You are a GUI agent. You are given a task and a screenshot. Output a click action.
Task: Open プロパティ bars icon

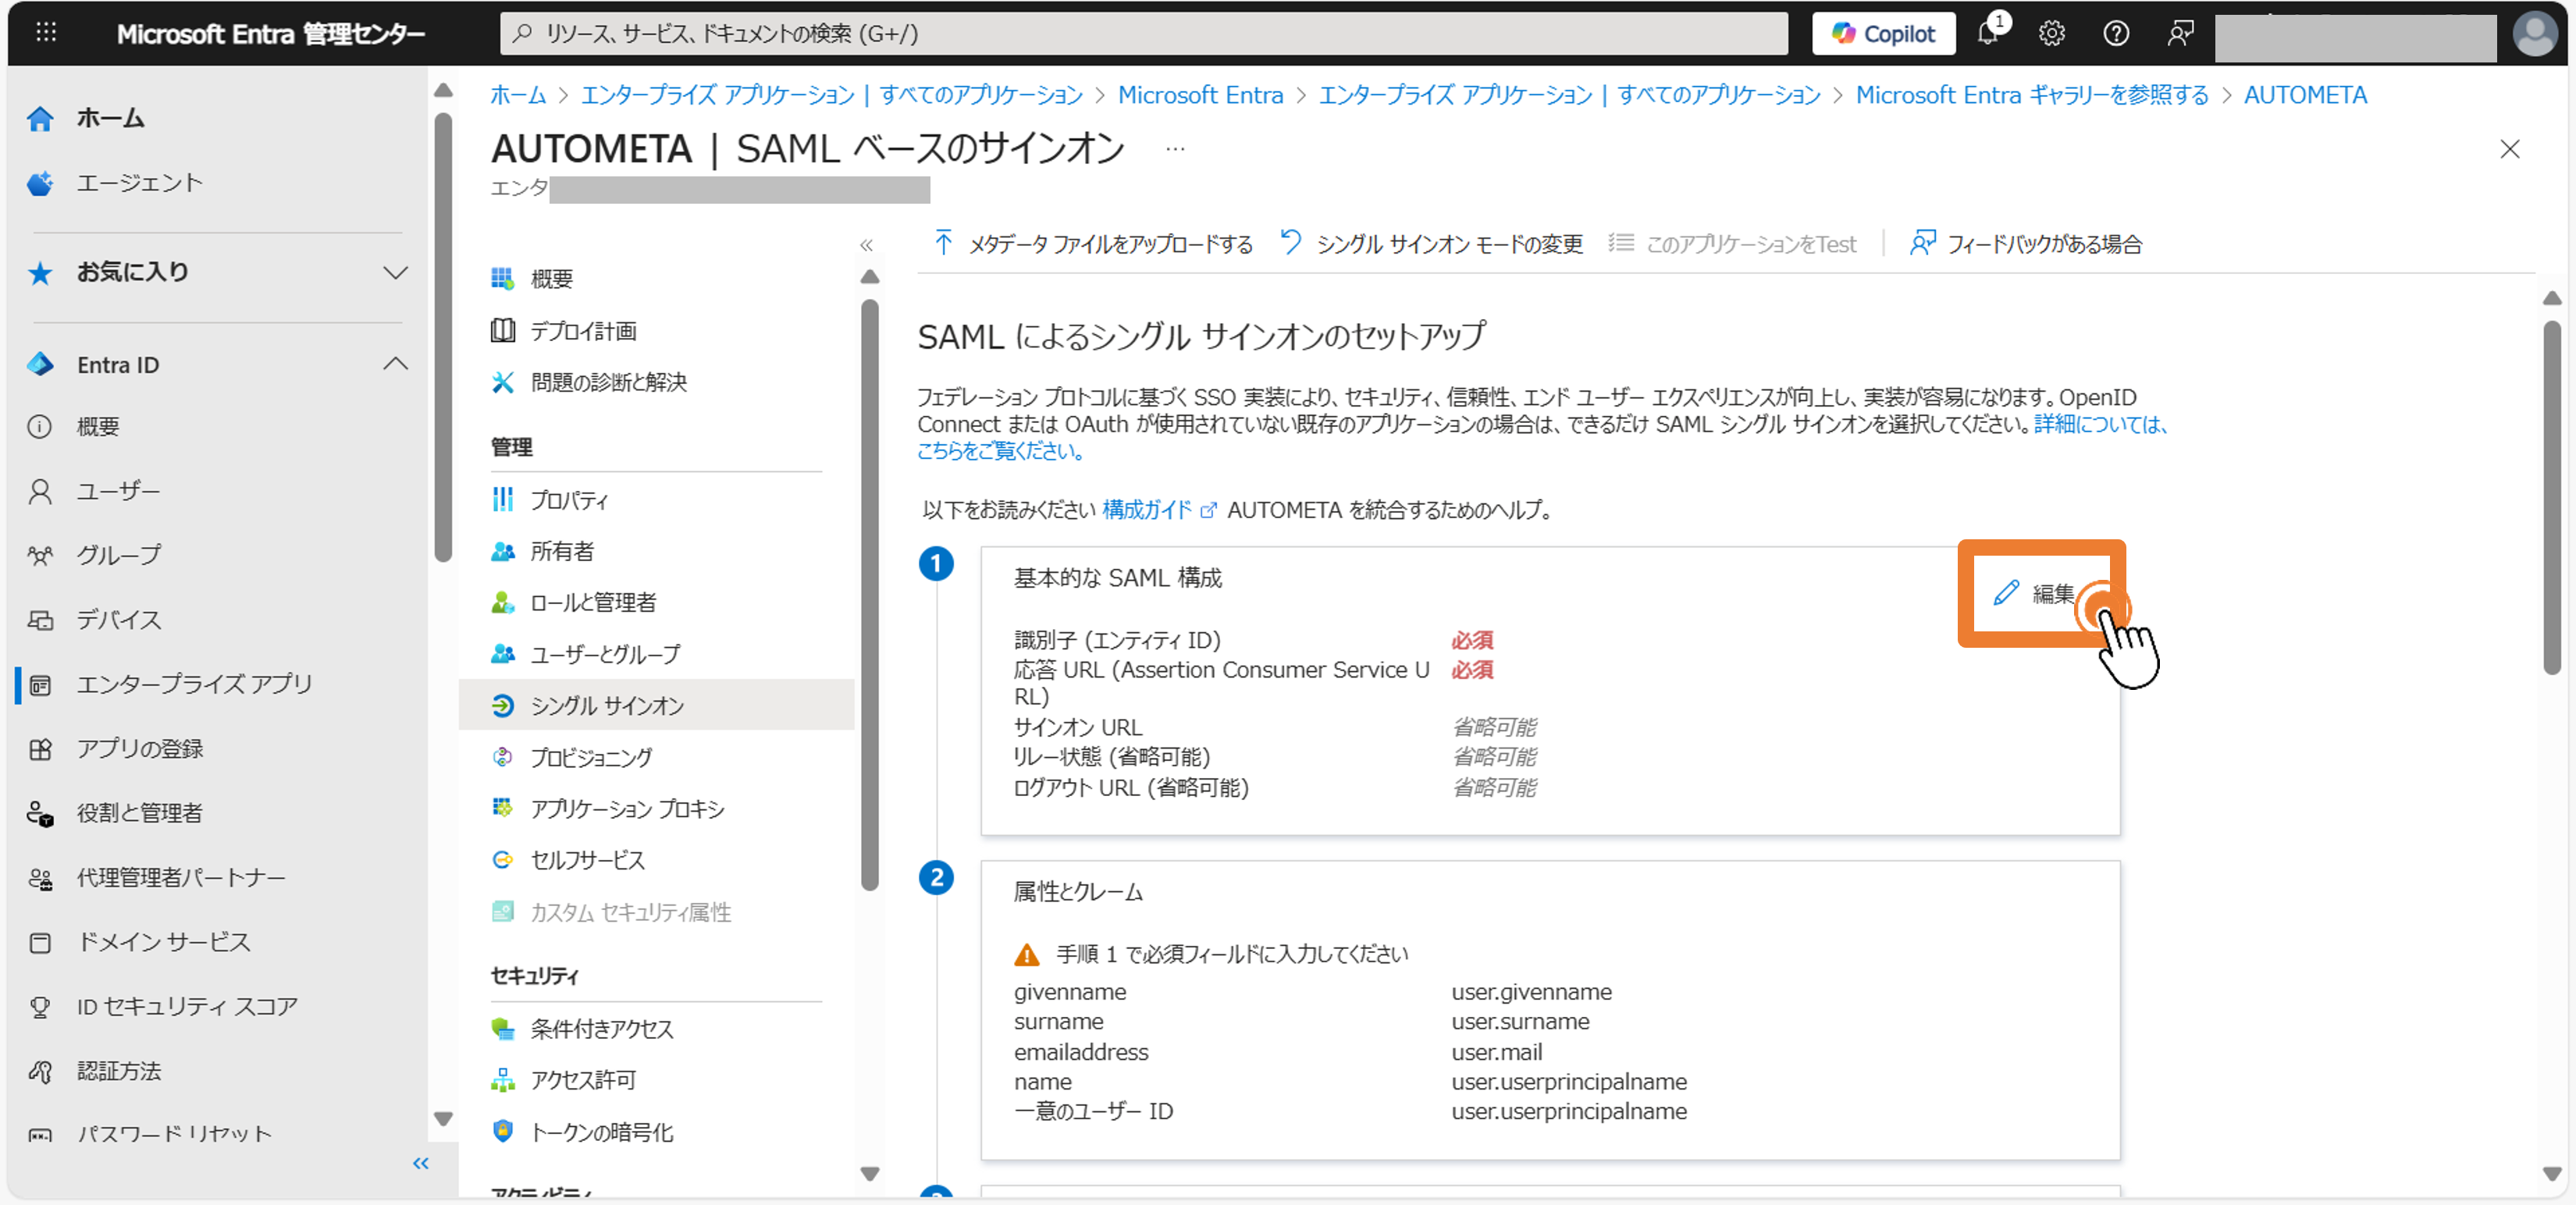point(503,499)
